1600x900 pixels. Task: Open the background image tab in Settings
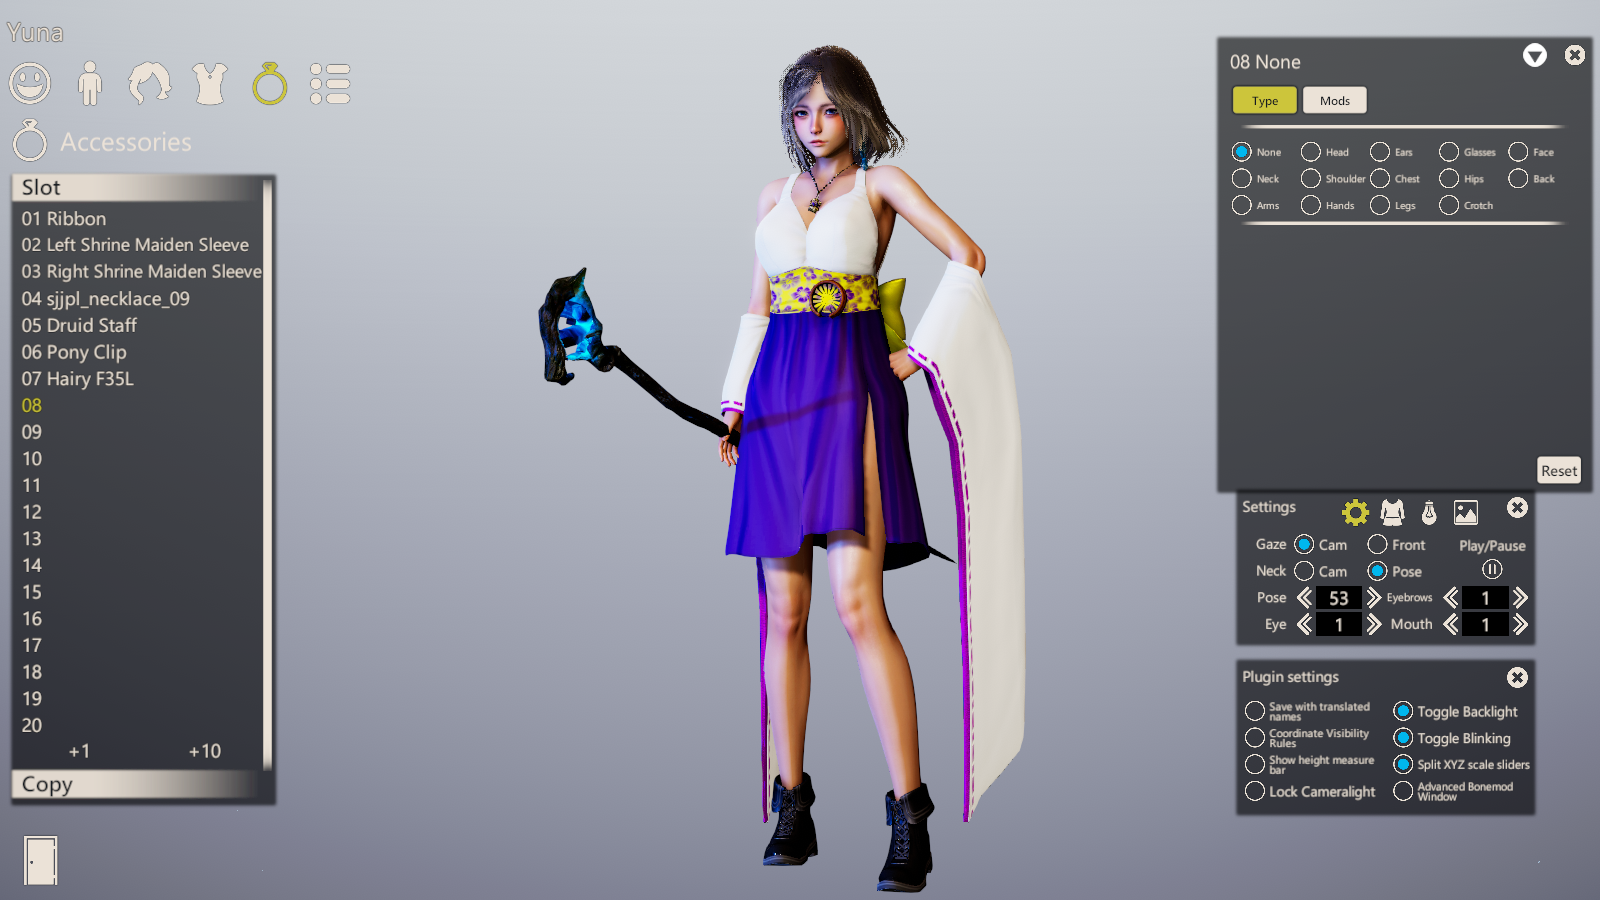pos(1466,513)
